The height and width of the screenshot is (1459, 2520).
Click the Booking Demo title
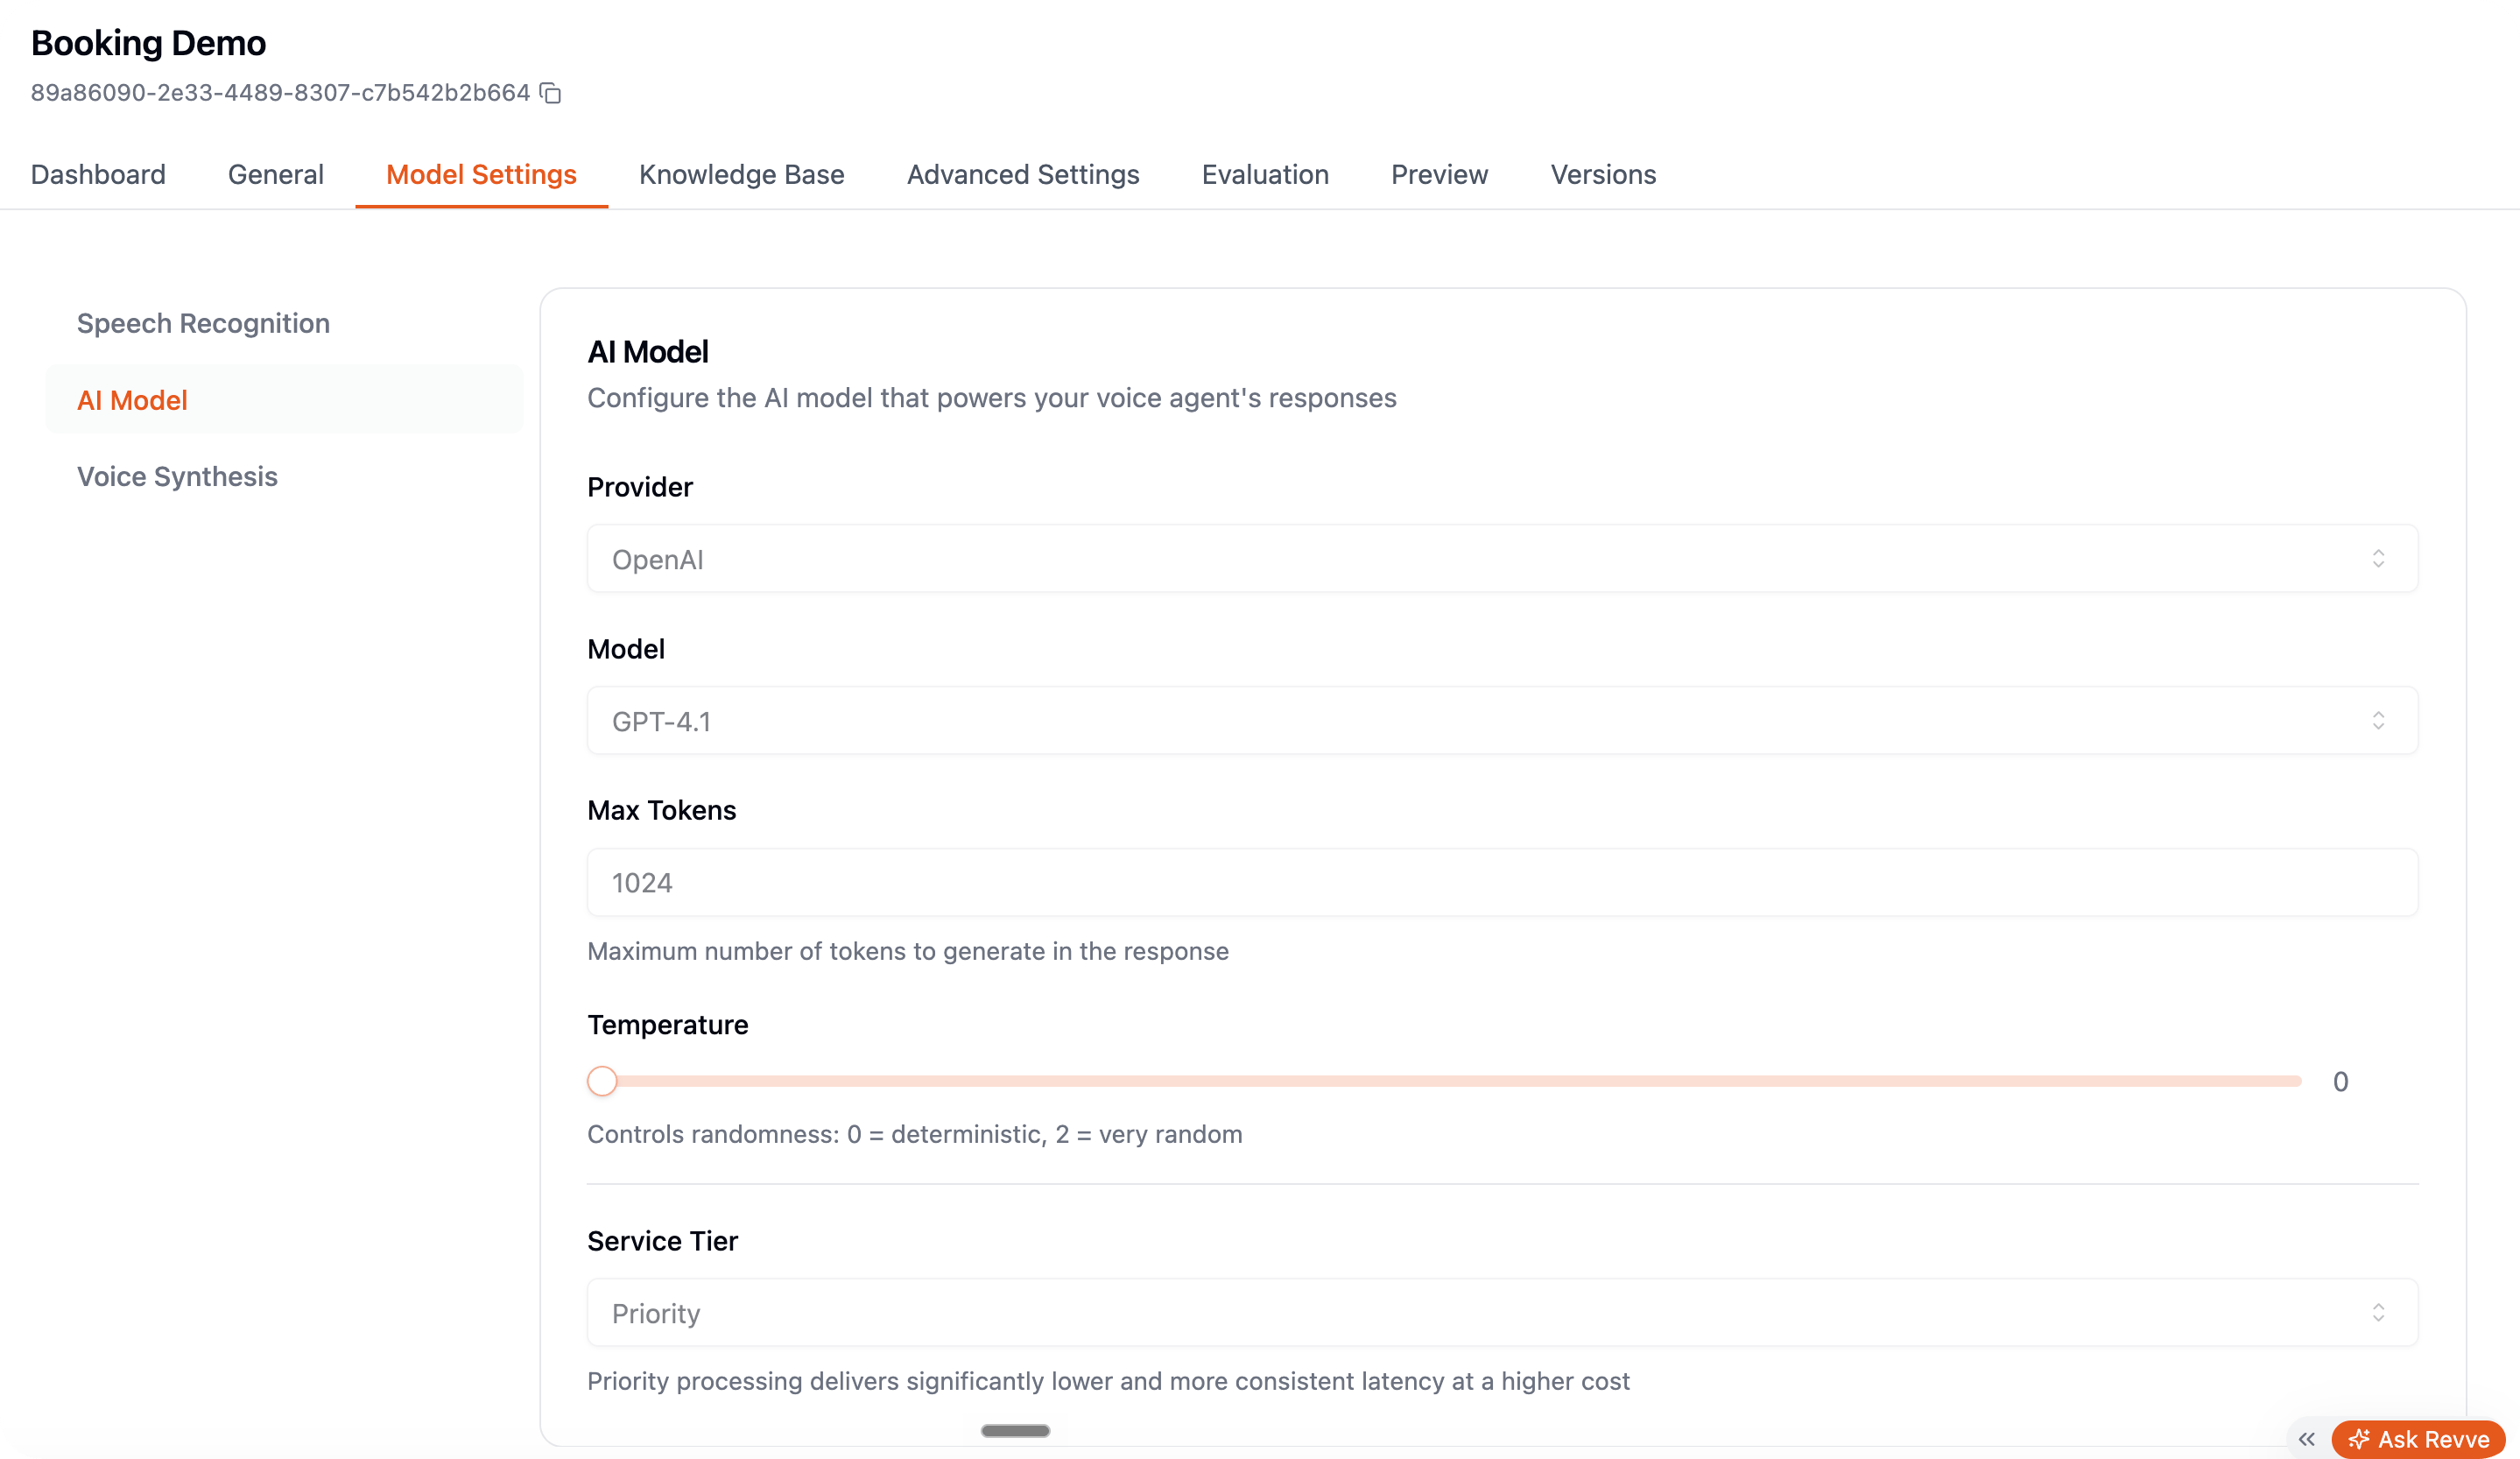coord(148,43)
